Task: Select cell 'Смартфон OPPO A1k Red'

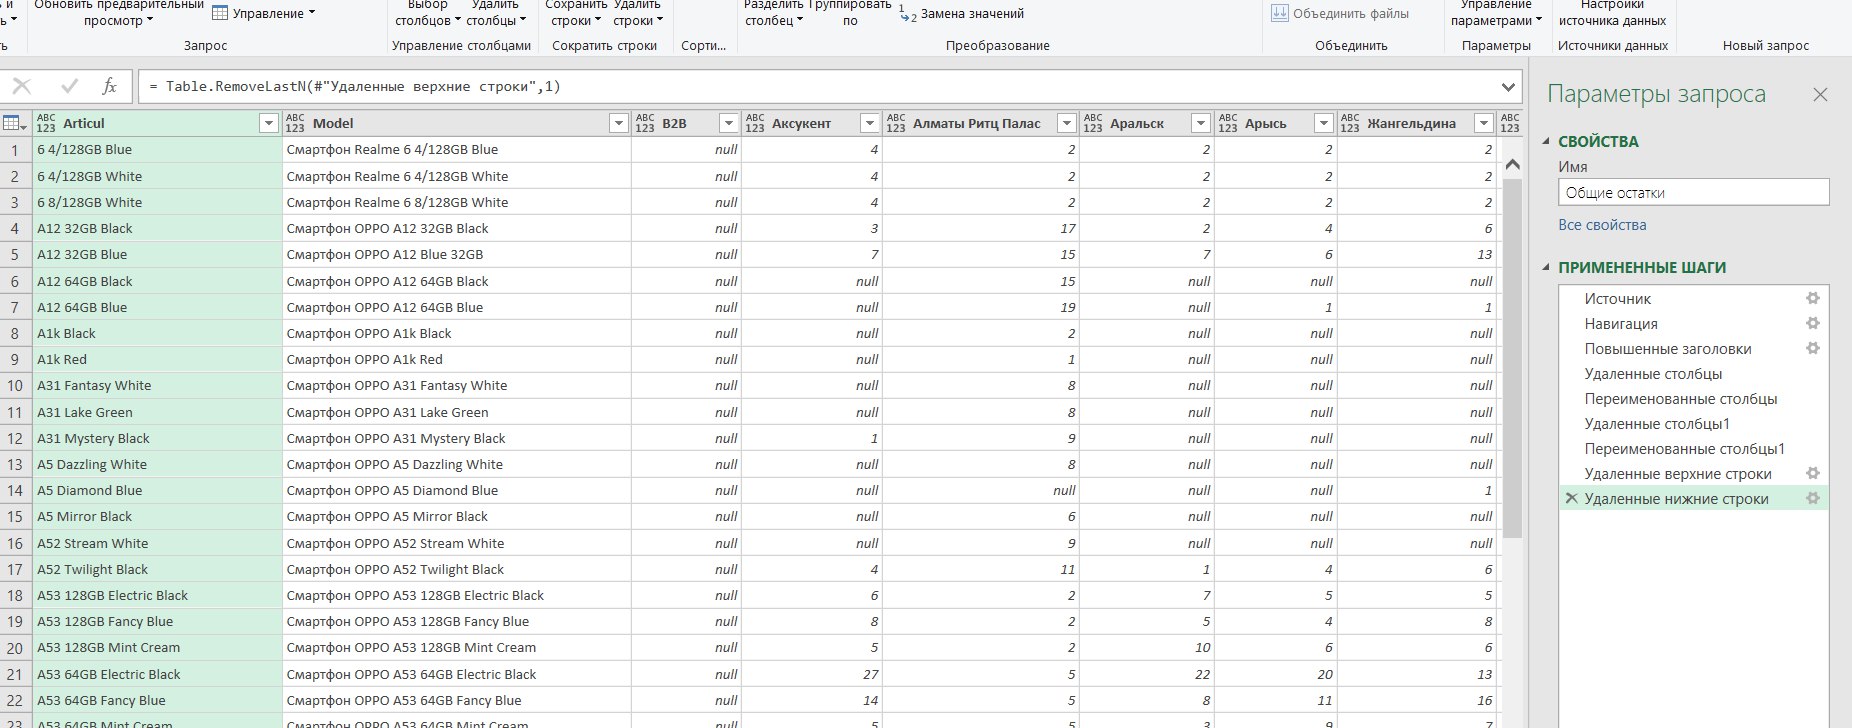Action: click(456, 359)
